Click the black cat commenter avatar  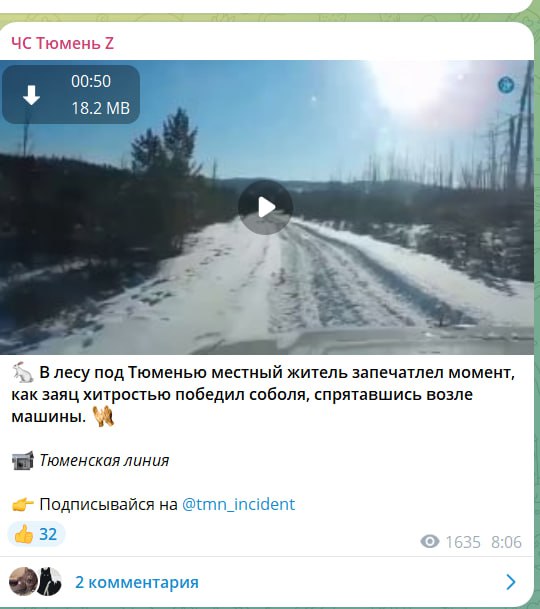click(50, 581)
